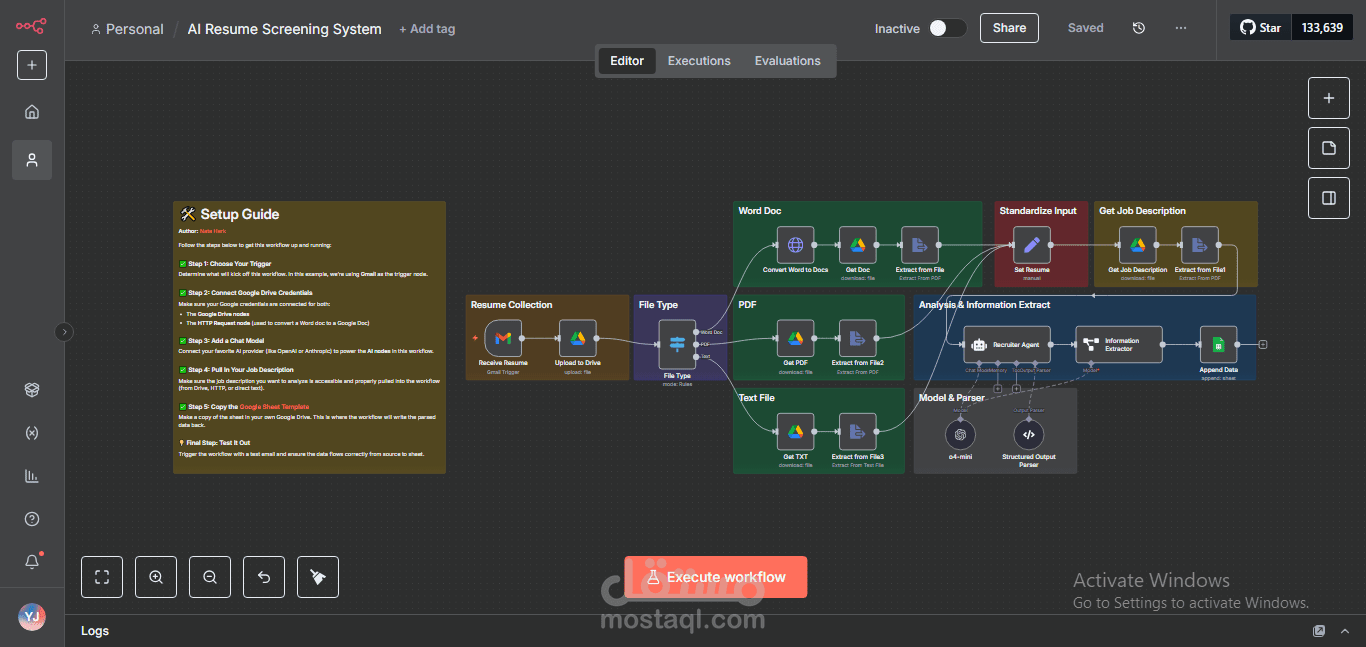The image size is (1366, 647).
Task: Select the Get Job Description Drive node
Action: click(1137, 245)
